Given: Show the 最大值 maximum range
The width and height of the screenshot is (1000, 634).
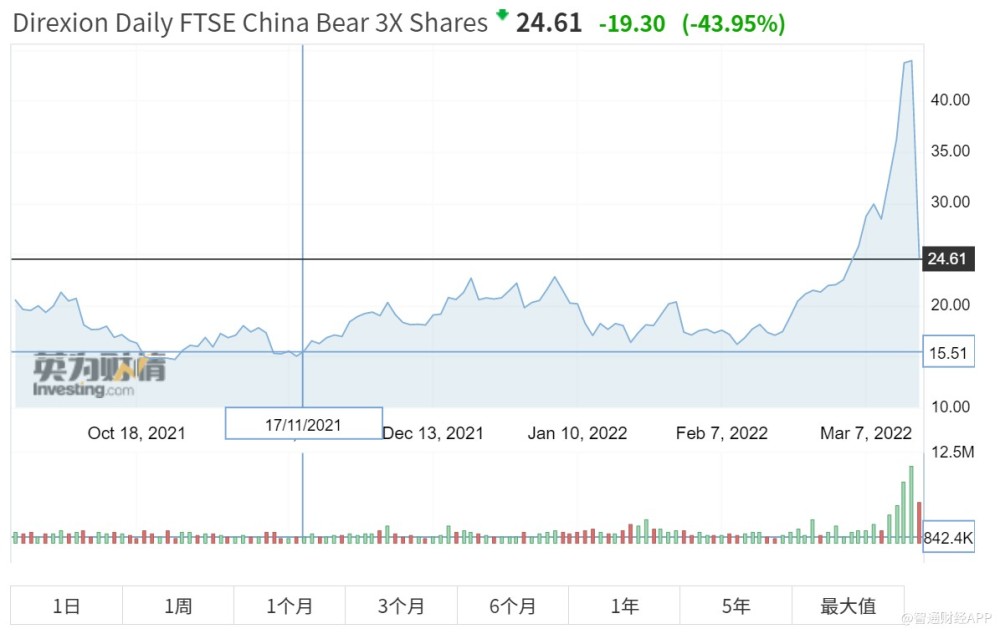Looking at the screenshot, I should 848,606.
